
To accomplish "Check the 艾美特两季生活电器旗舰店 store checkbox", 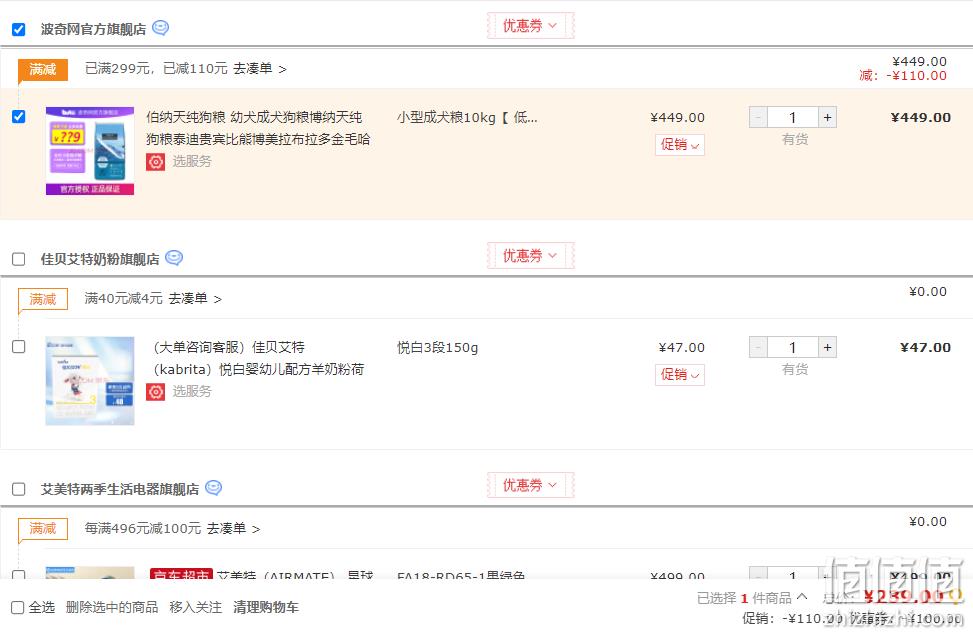I will click(19, 489).
